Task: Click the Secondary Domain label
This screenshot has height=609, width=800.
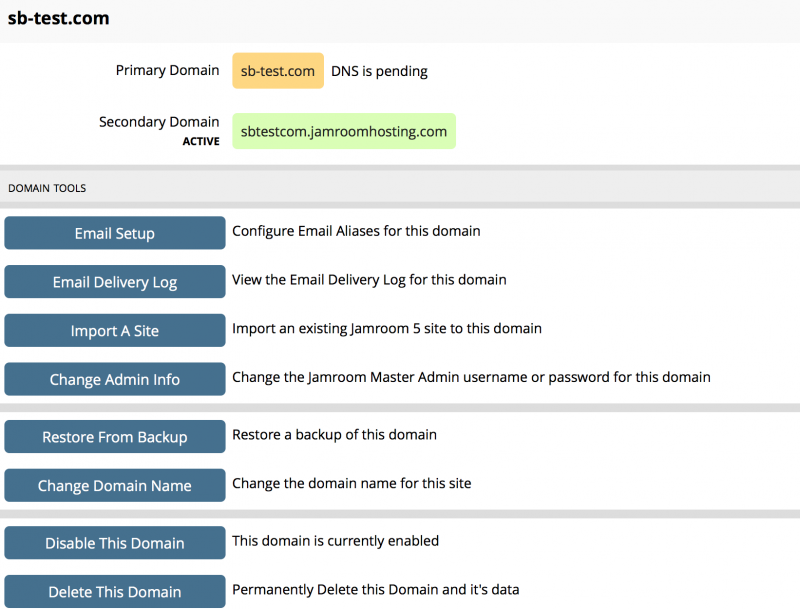Action: pos(159,122)
